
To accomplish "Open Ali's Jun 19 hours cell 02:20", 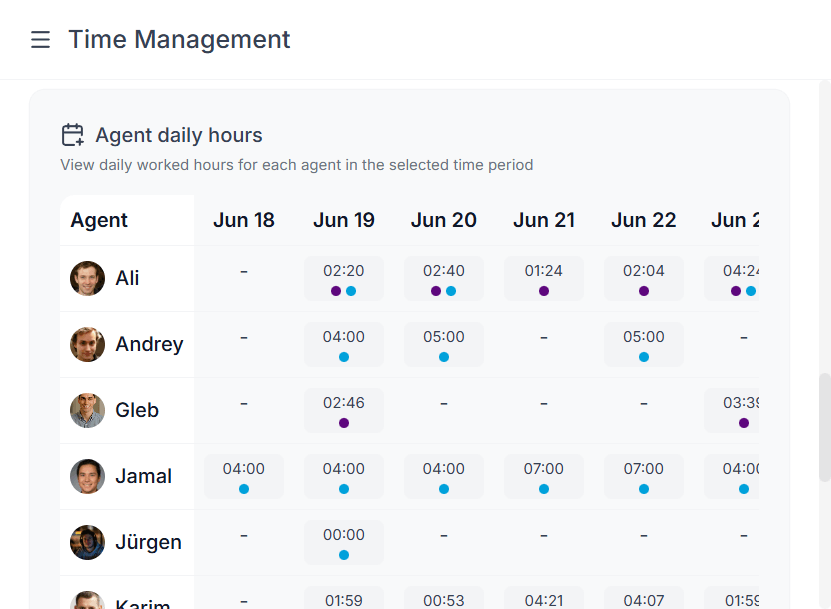I will click(x=344, y=278).
